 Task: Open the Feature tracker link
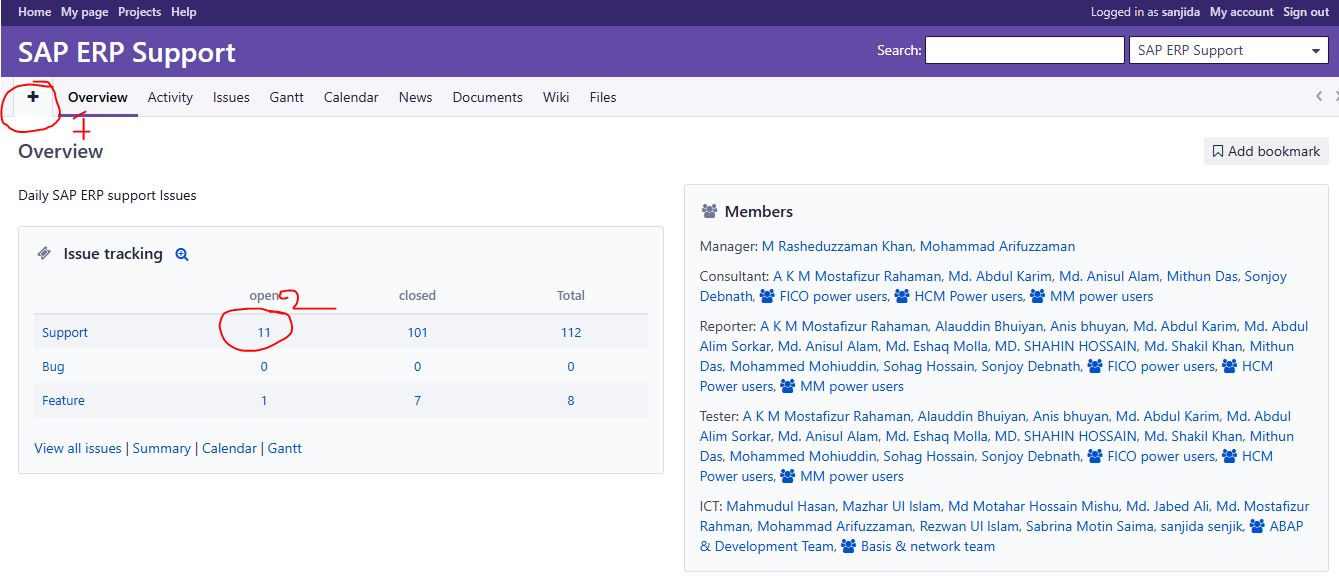[x=63, y=401]
